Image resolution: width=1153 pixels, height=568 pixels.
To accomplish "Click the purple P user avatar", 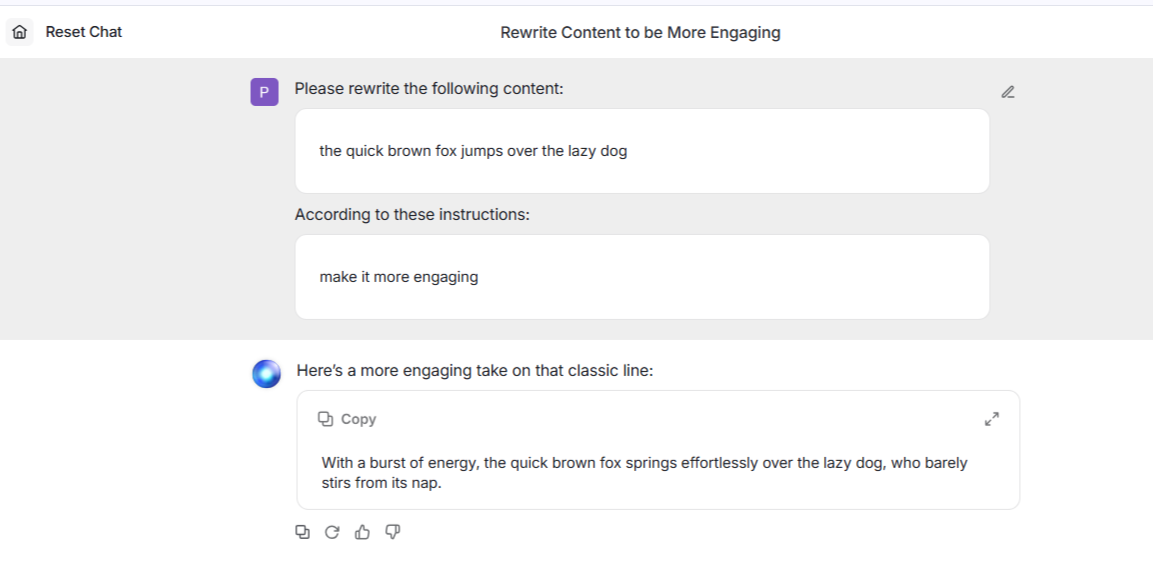I will [x=264, y=93].
